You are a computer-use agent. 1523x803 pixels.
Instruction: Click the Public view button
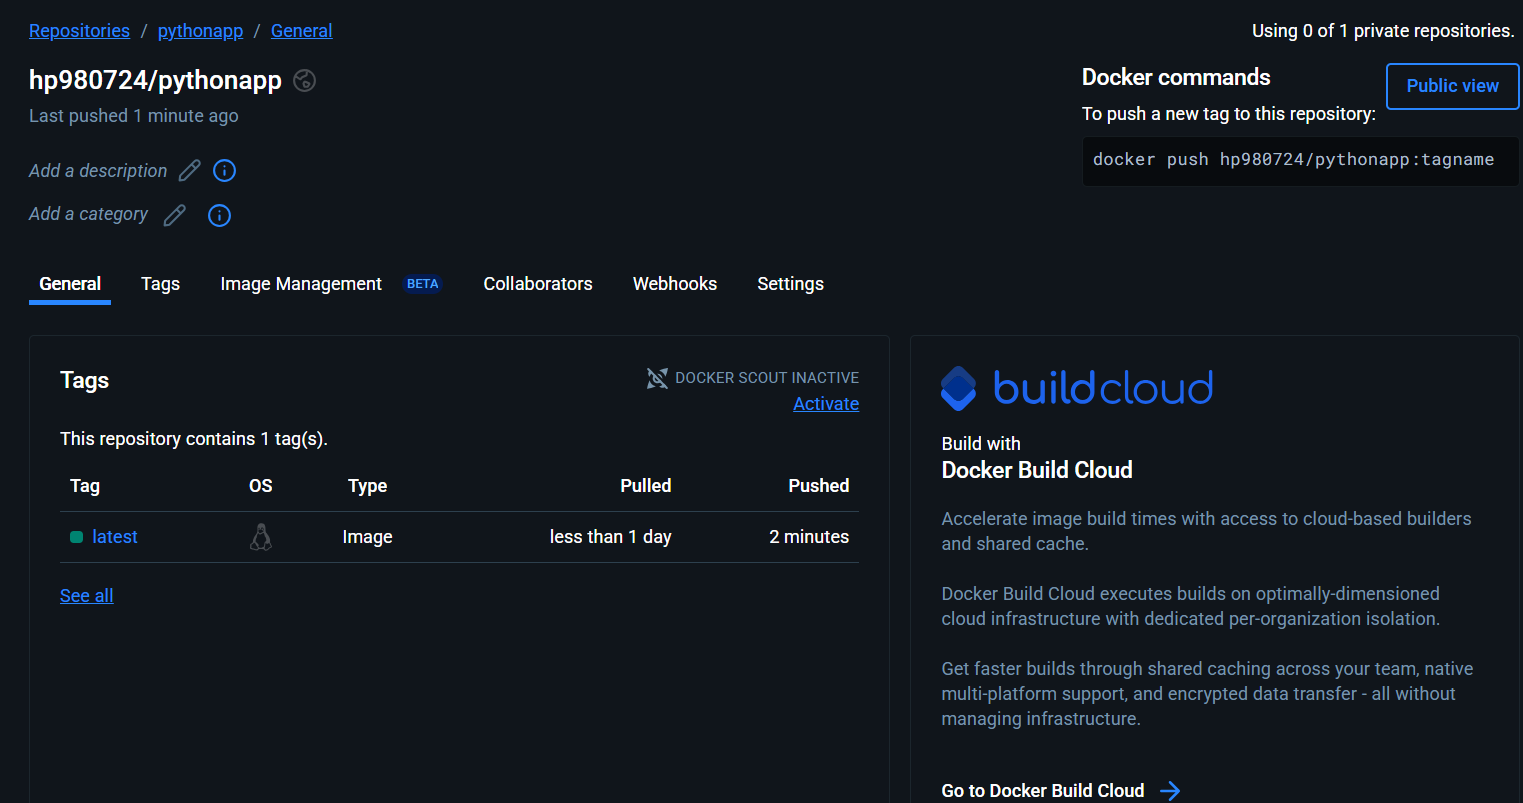click(1452, 86)
